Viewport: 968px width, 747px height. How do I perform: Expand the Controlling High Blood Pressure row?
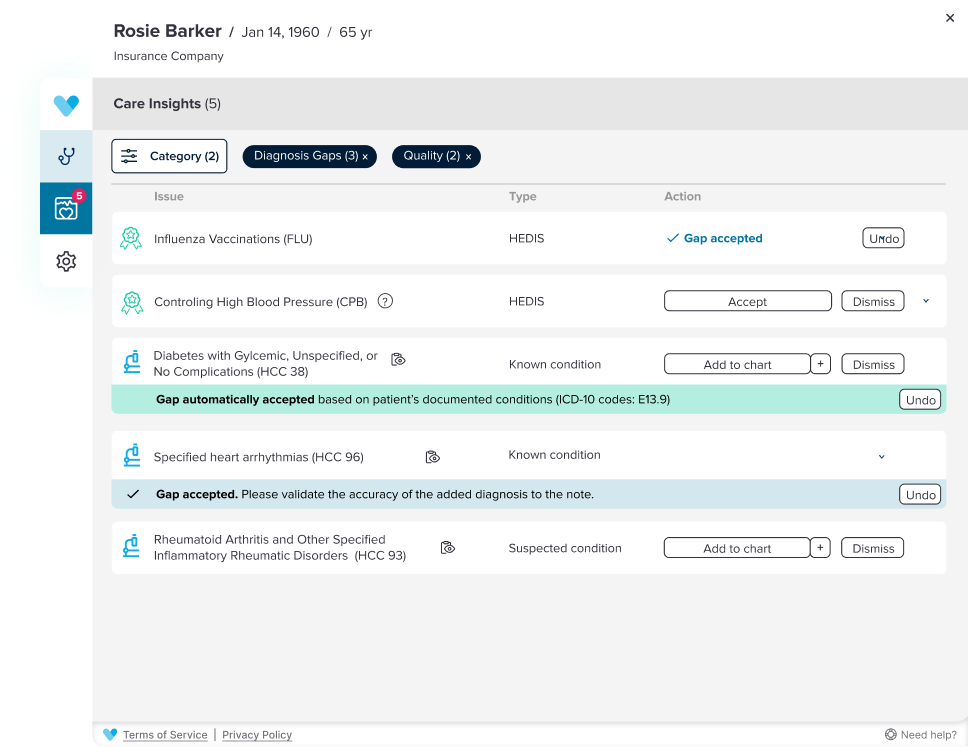(x=926, y=301)
